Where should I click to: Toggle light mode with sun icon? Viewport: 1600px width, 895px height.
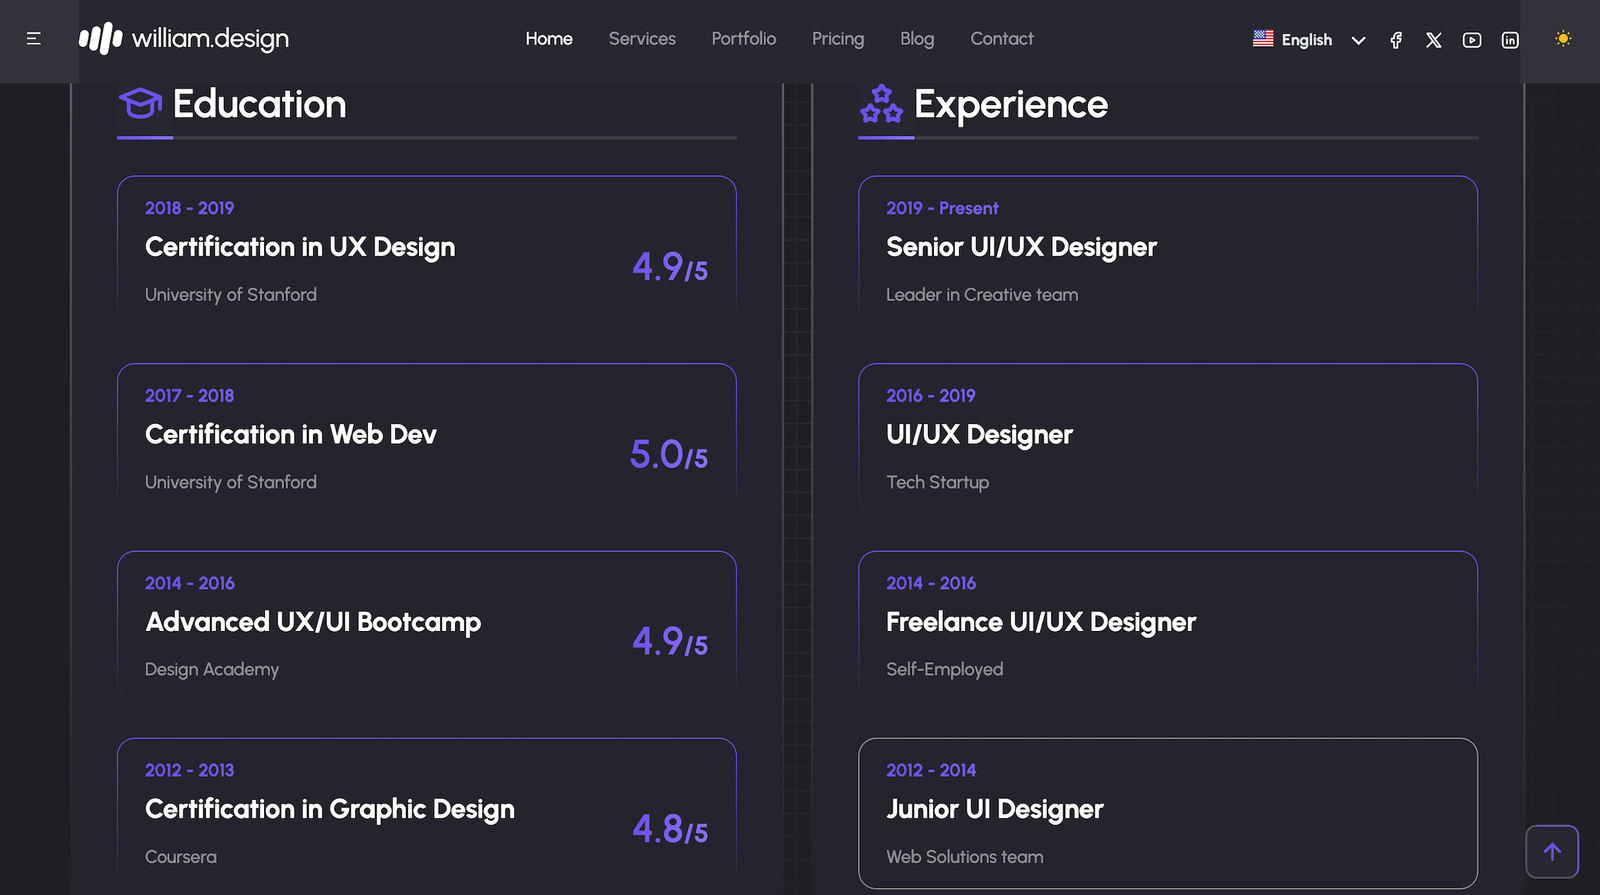click(1563, 39)
